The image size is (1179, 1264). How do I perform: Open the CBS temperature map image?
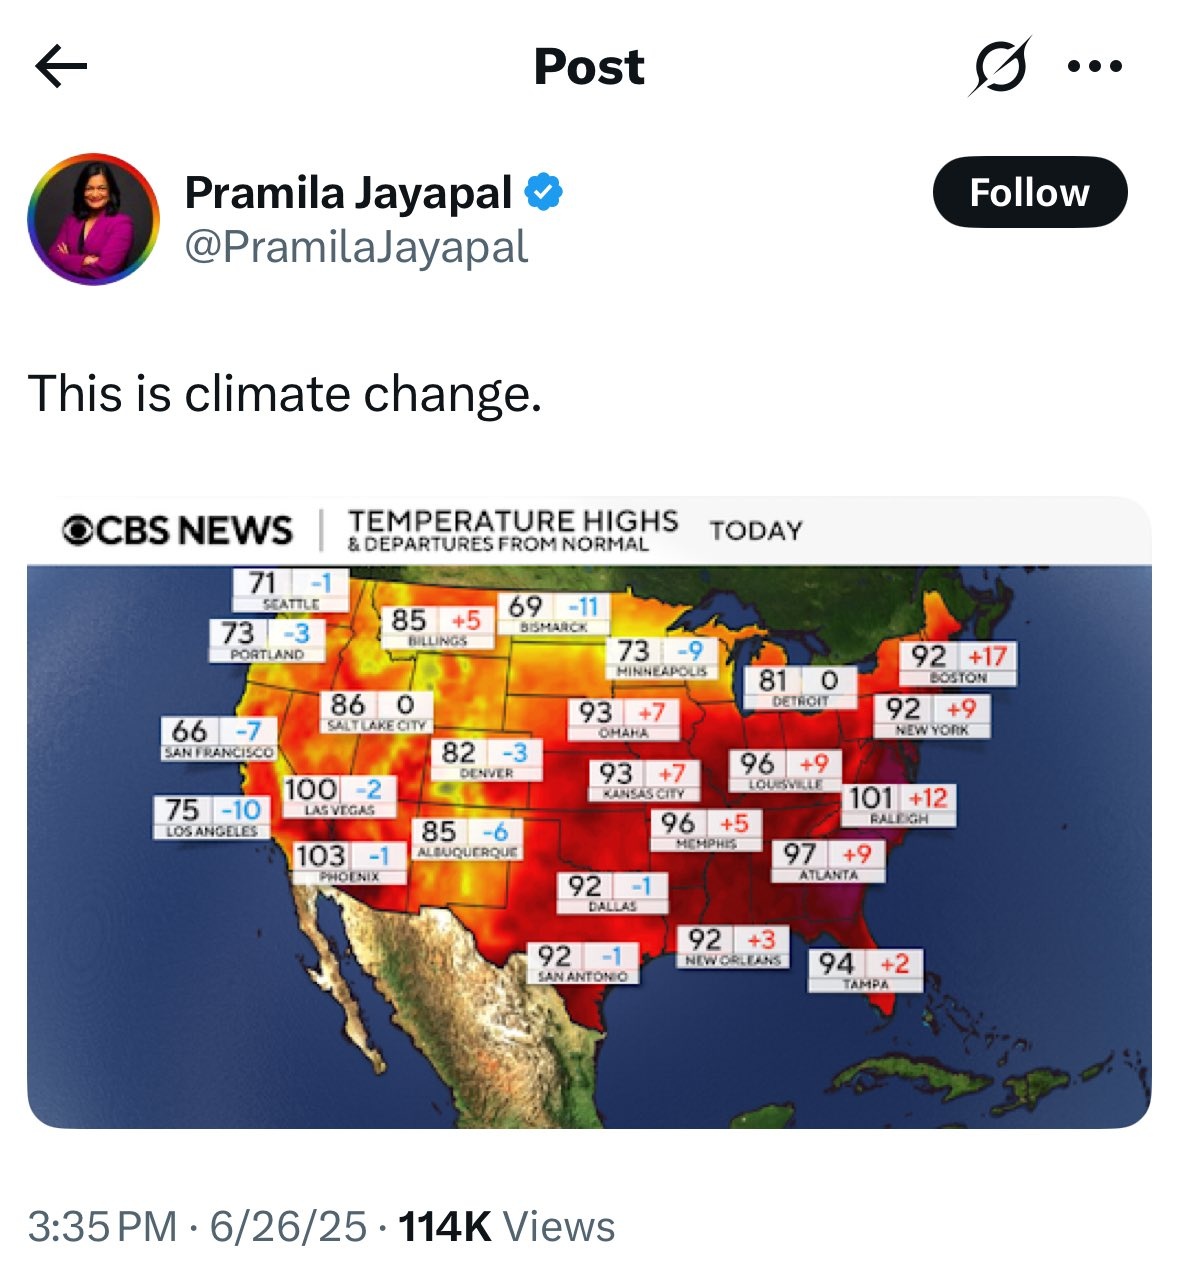(x=589, y=812)
